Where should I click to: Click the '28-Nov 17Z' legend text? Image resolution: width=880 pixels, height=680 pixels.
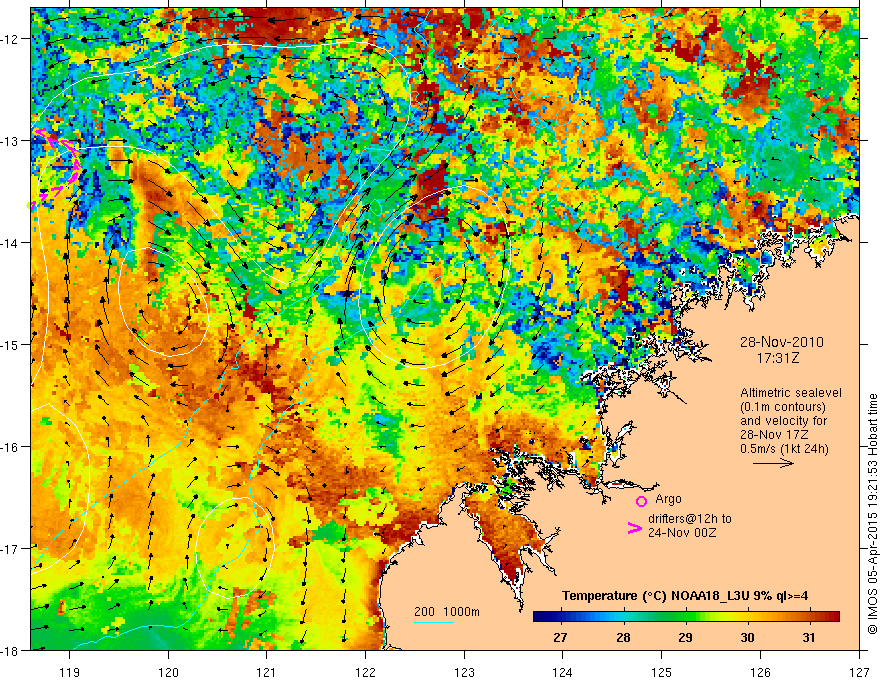[774, 434]
